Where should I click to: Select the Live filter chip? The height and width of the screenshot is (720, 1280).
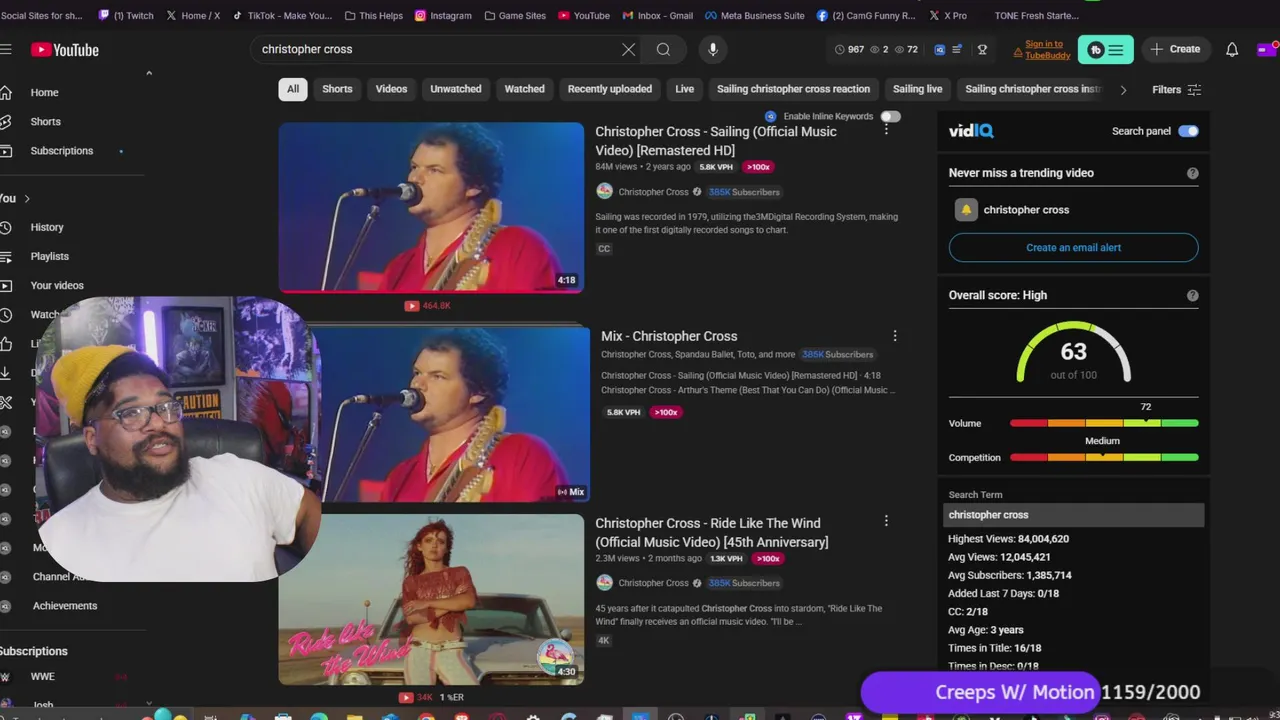pos(684,89)
